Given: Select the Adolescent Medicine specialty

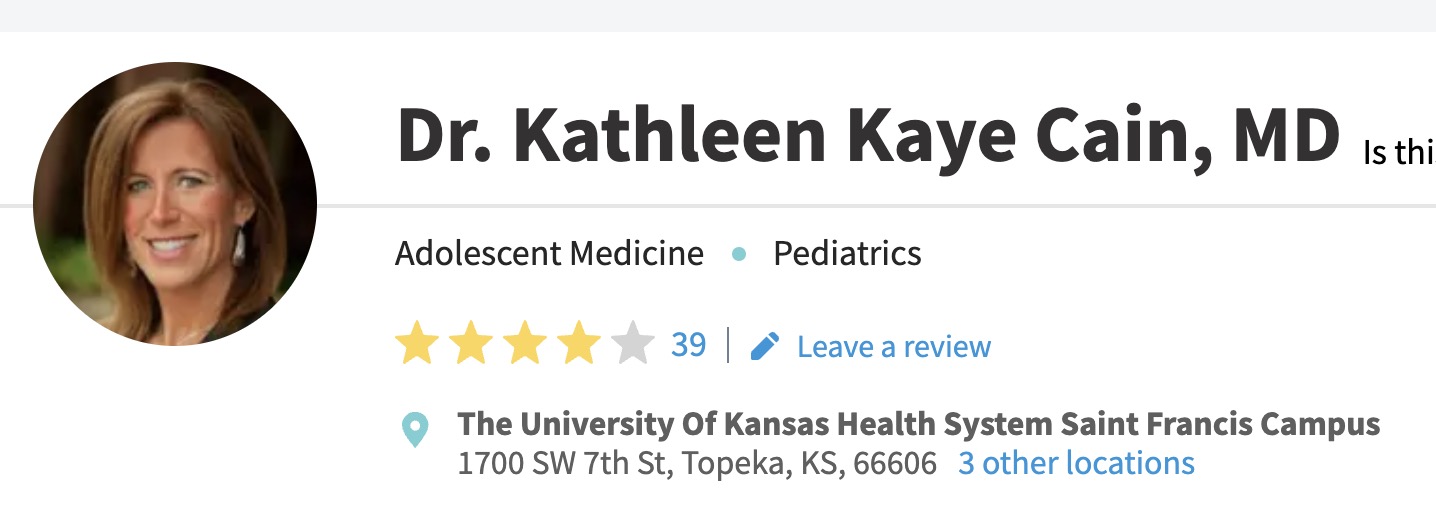Looking at the screenshot, I should click(549, 253).
